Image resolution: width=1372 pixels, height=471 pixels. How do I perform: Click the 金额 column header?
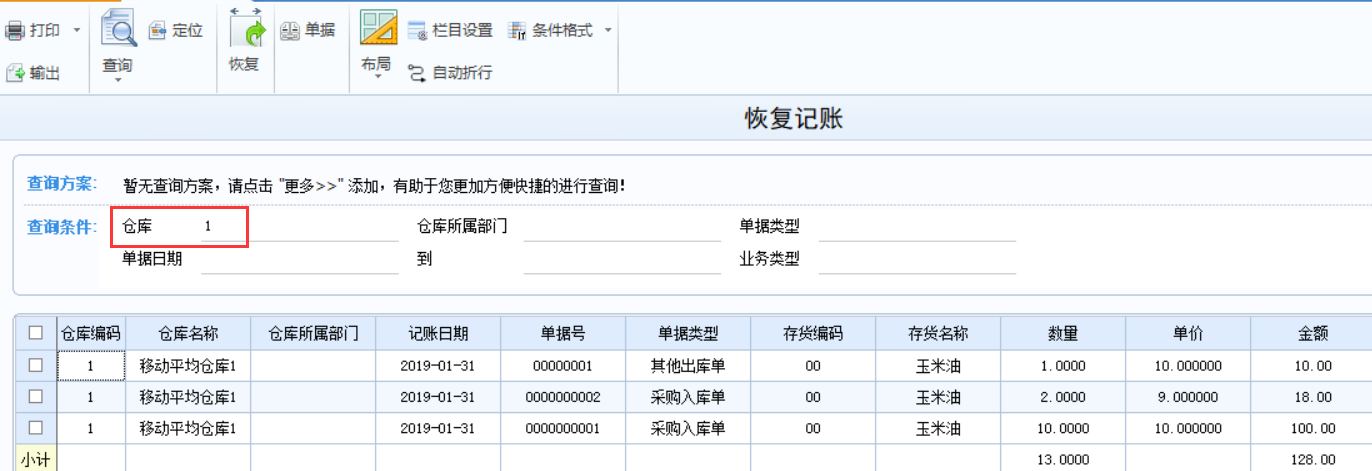click(1311, 333)
